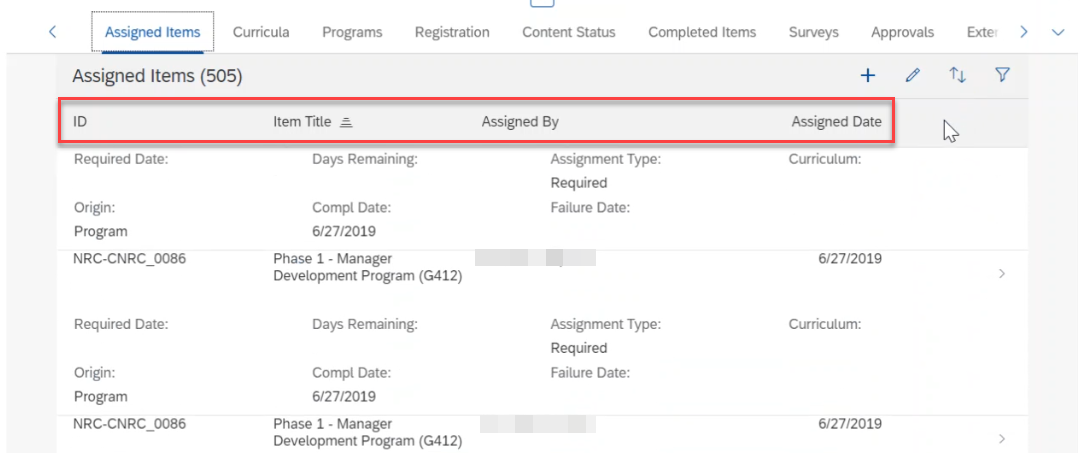The width and height of the screenshot is (1080, 453).
Task: Open the Content Status tab
Action: [569, 32]
